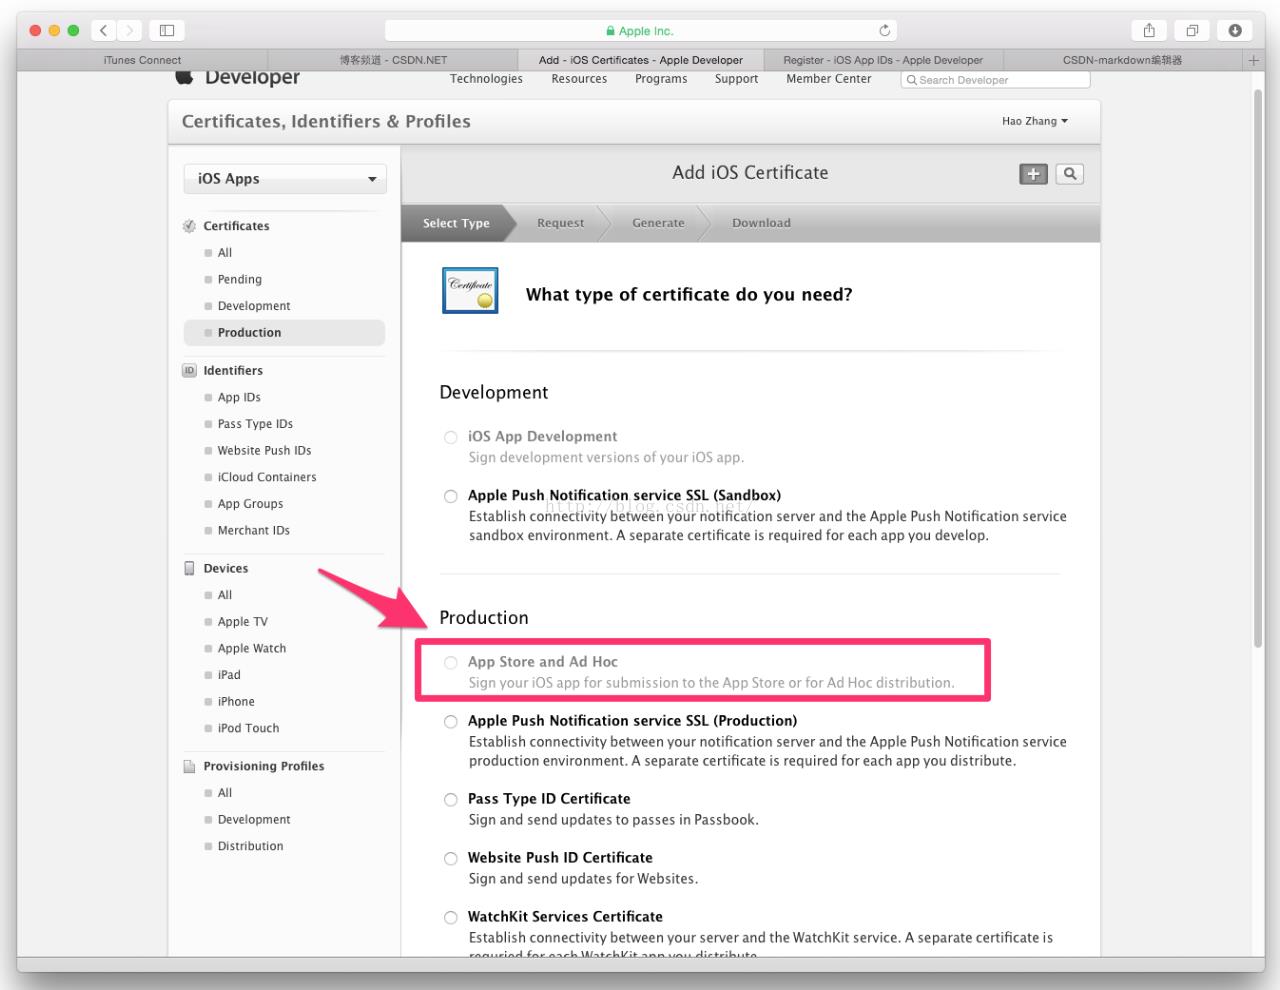Viewport: 1280px width, 990px height.
Task: Click the add certificate plus icon
Action: (x=1033, y=174)
